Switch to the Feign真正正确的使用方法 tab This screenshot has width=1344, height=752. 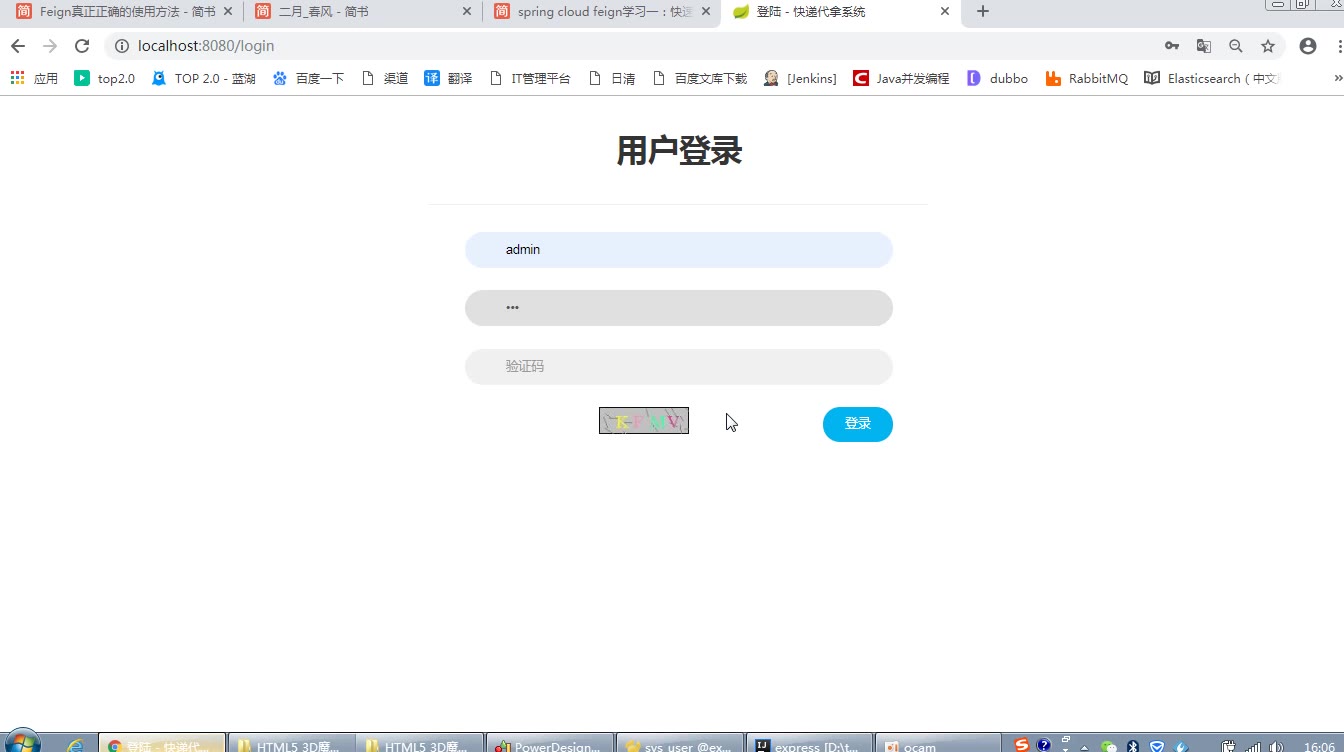click(122, 12)
